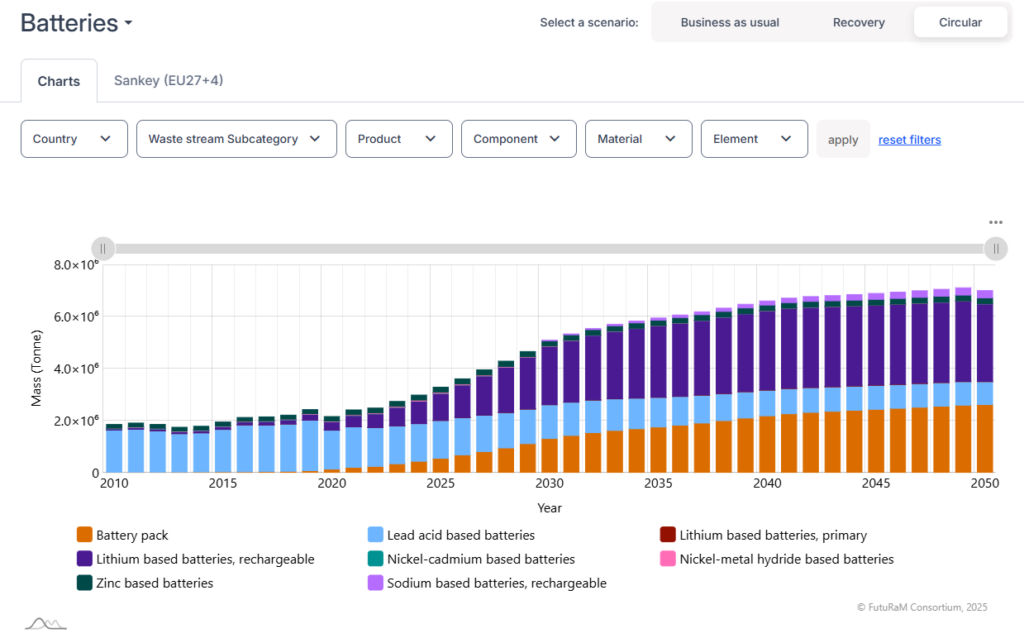Toggle Lithium based batteries, rechargeable legend

[195, 559]
